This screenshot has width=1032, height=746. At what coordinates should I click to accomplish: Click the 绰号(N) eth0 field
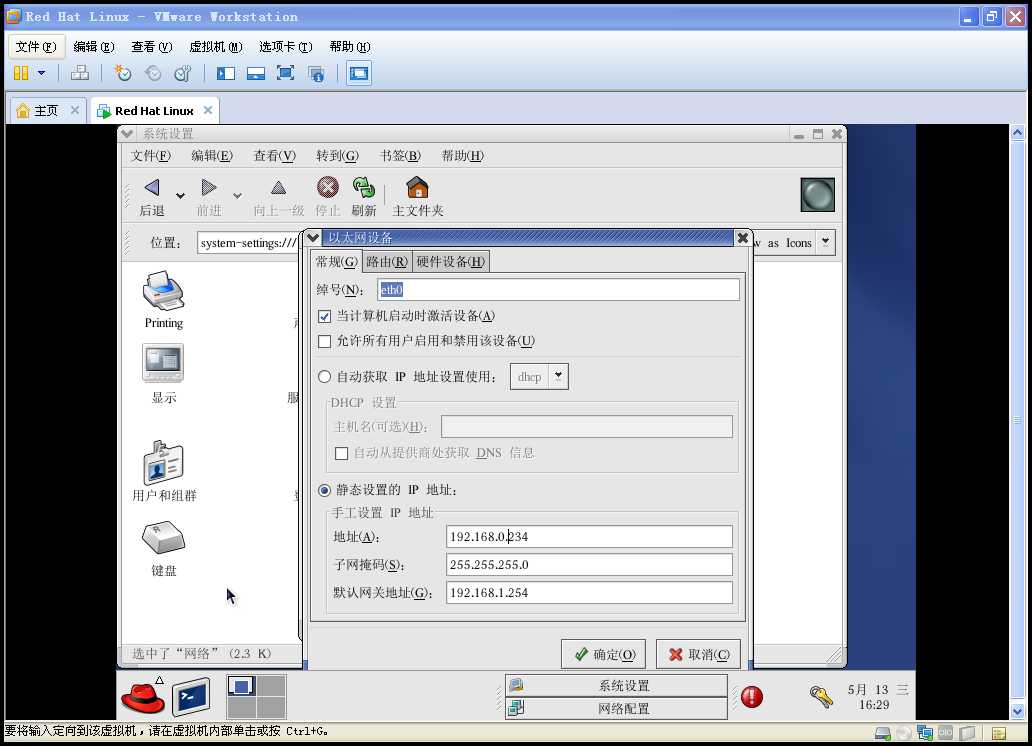[x=559, y=290]
